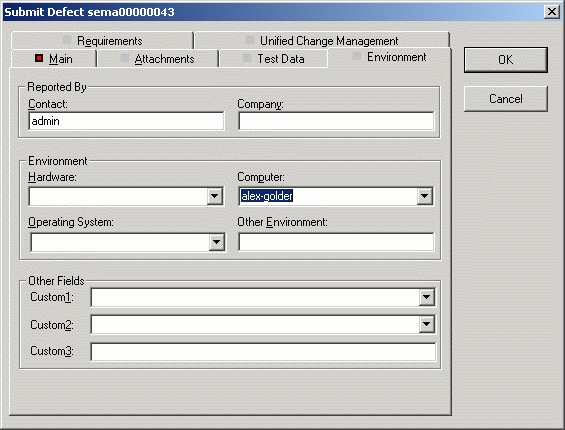Viewport: 565px width, 430px height.
Task: Click the Cancel button
Action: tap(506, 99)
